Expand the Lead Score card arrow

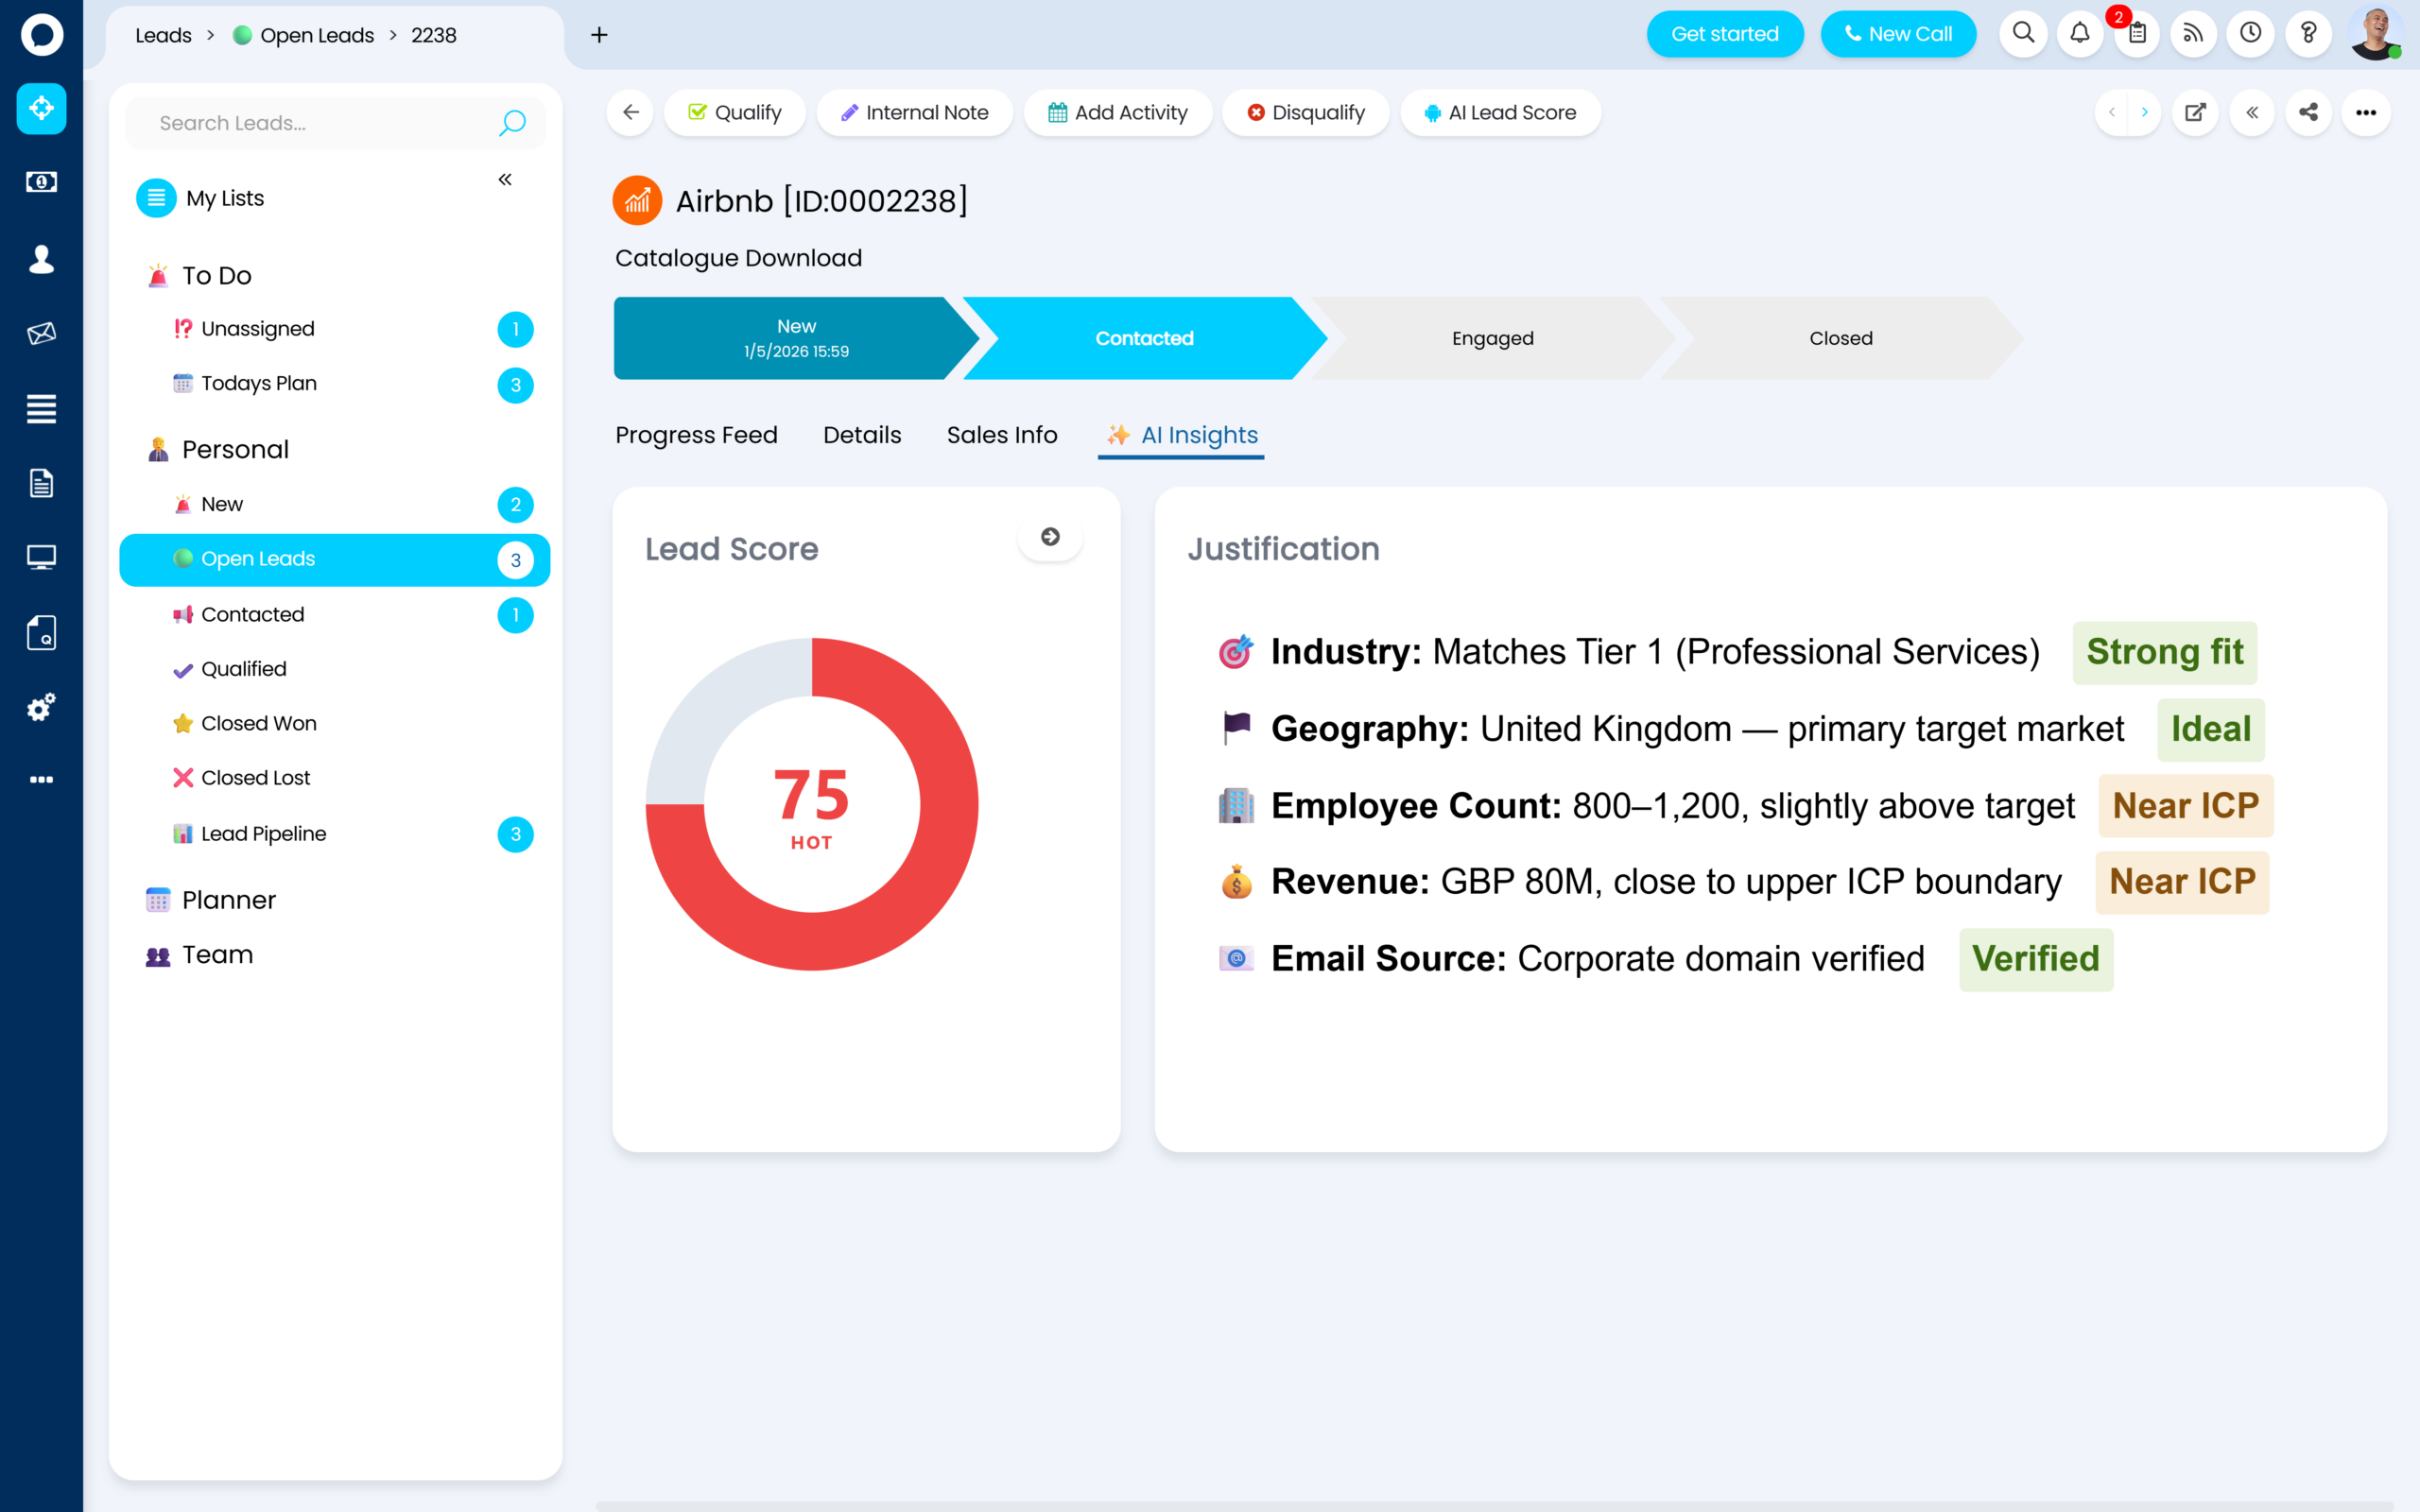click(1049, 537)
